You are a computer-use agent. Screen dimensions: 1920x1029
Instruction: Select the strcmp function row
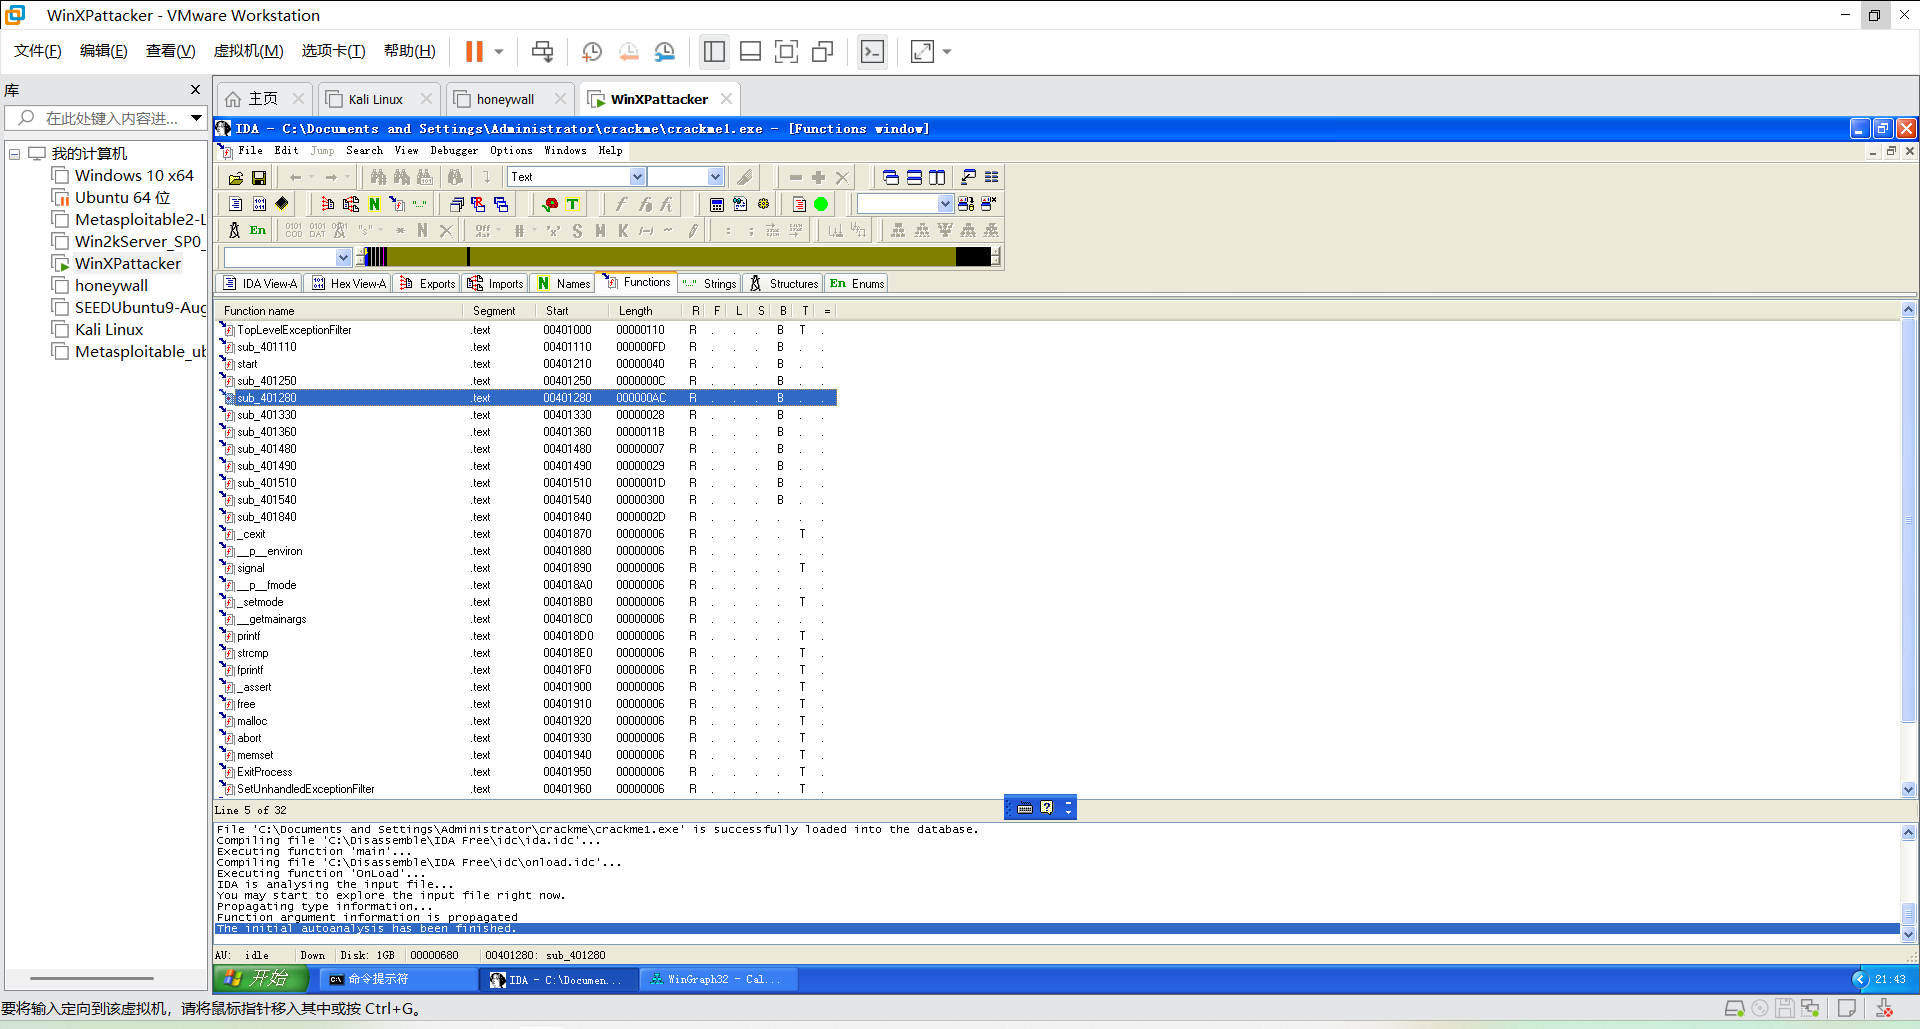click(x=527, y=653)
